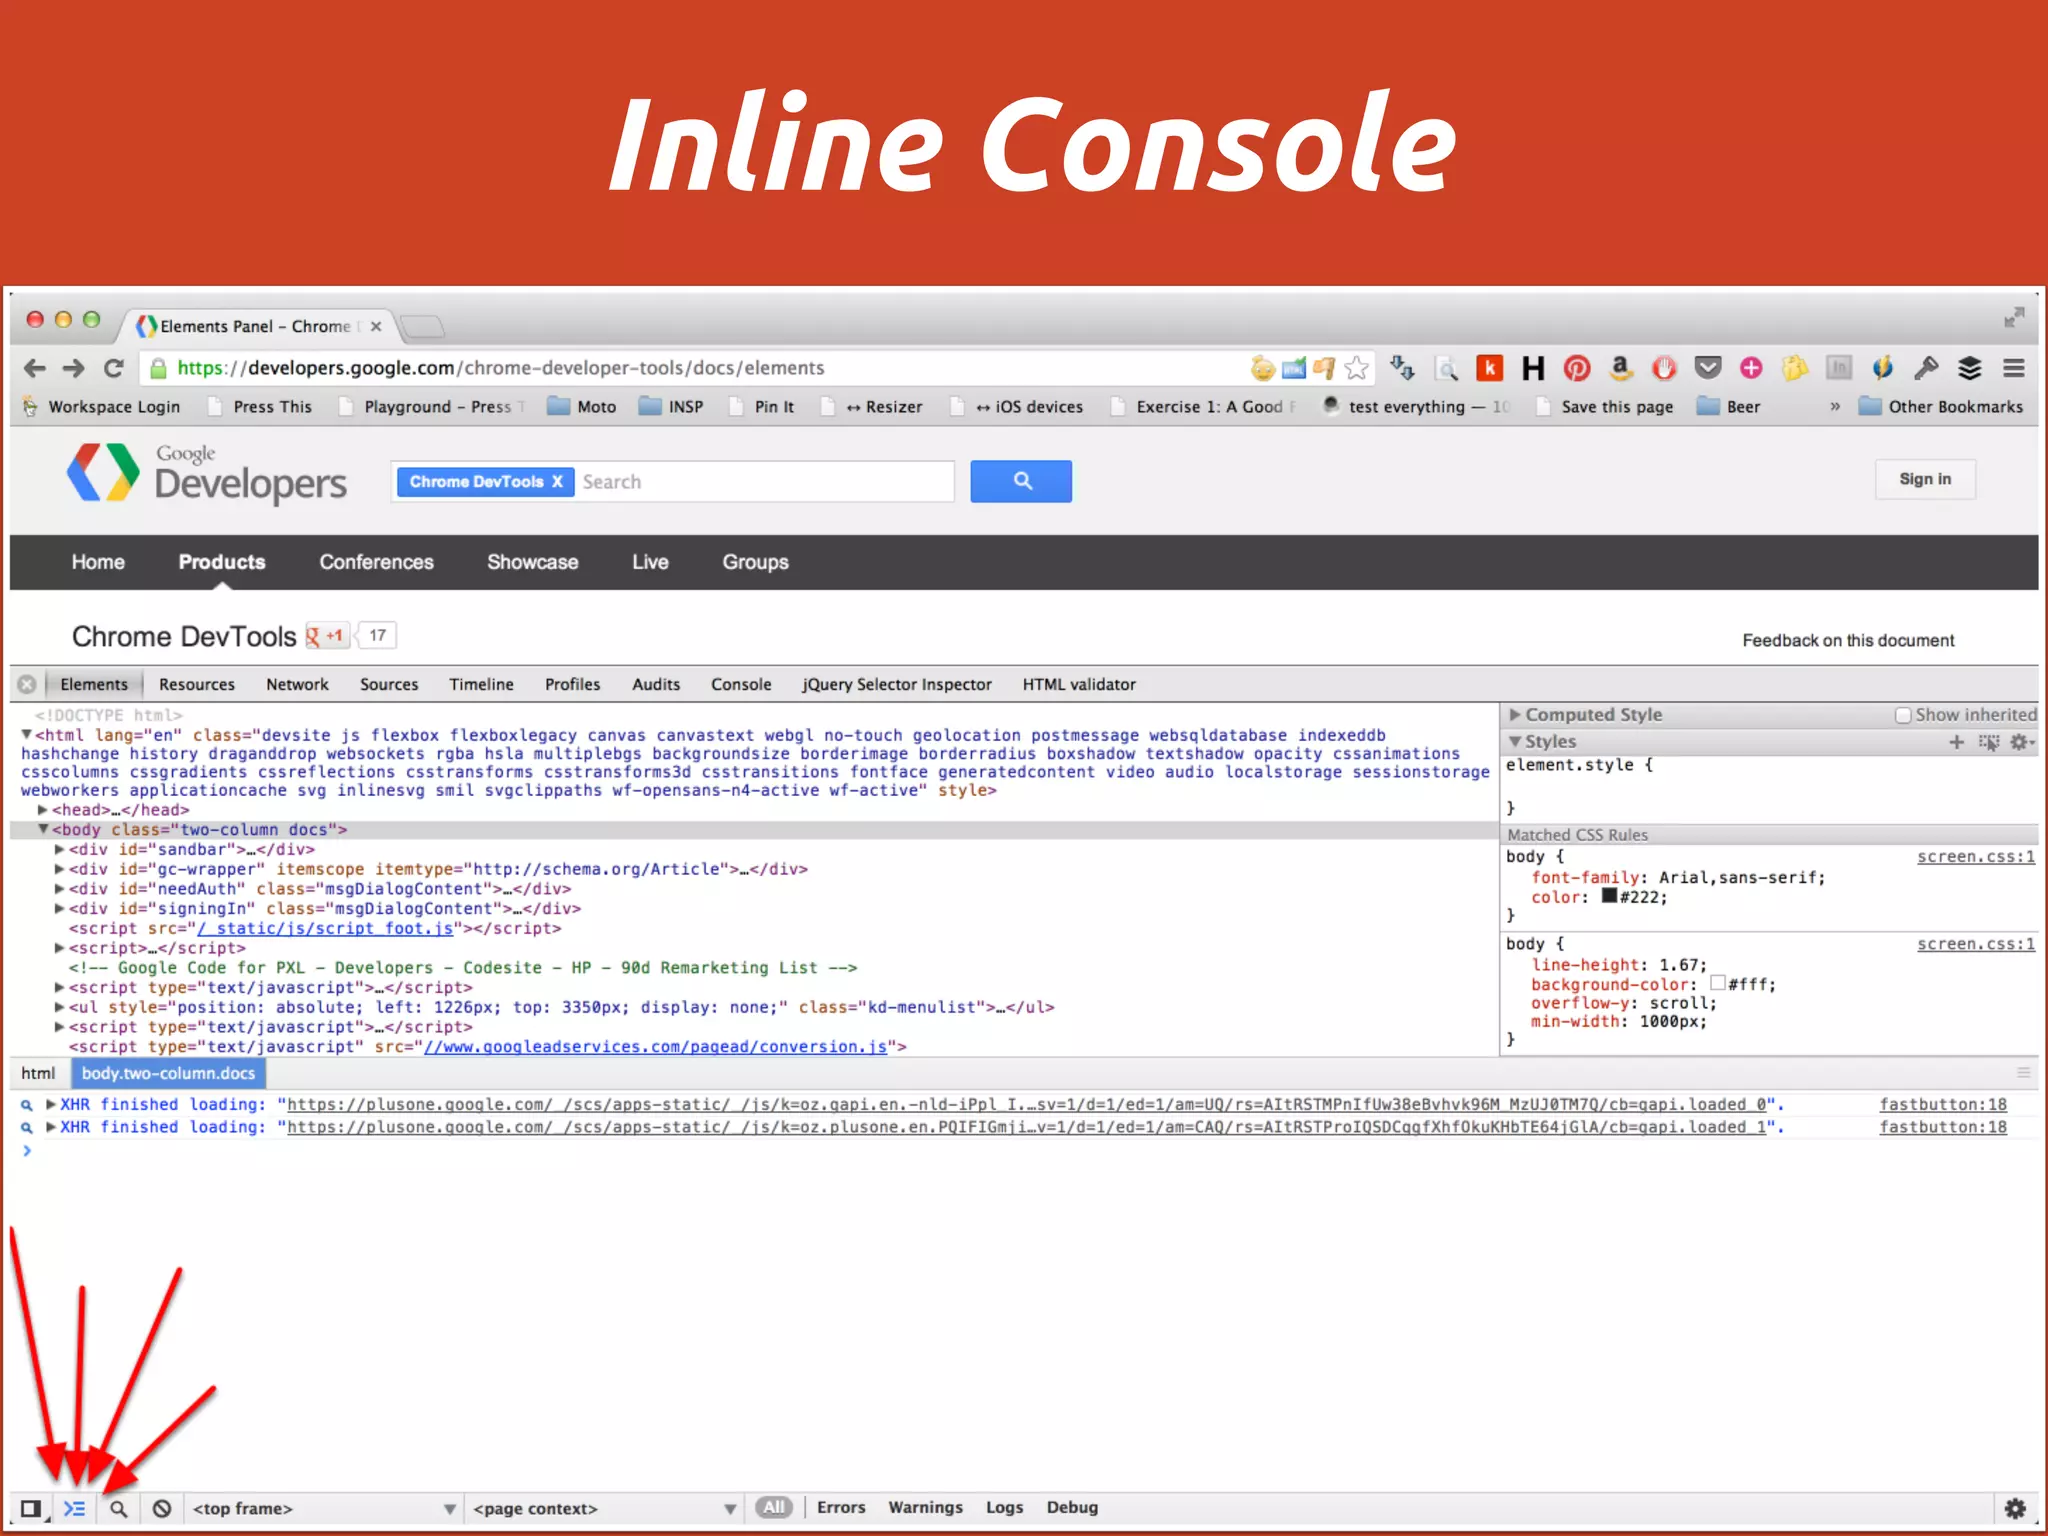
Task: Select body.two-column.docs breadcrumb
Action: [x=168, y=1073]
